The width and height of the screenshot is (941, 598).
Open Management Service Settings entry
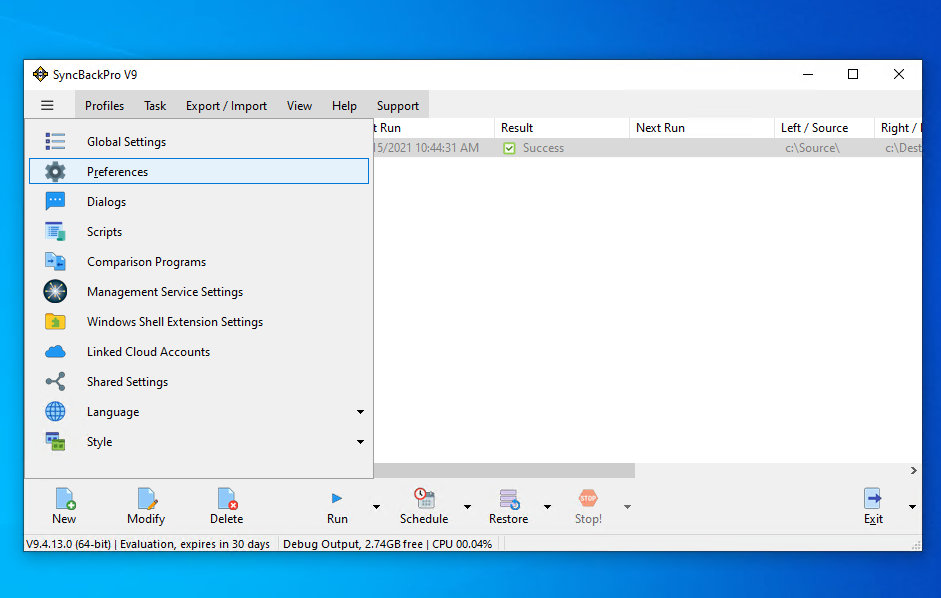199,292
